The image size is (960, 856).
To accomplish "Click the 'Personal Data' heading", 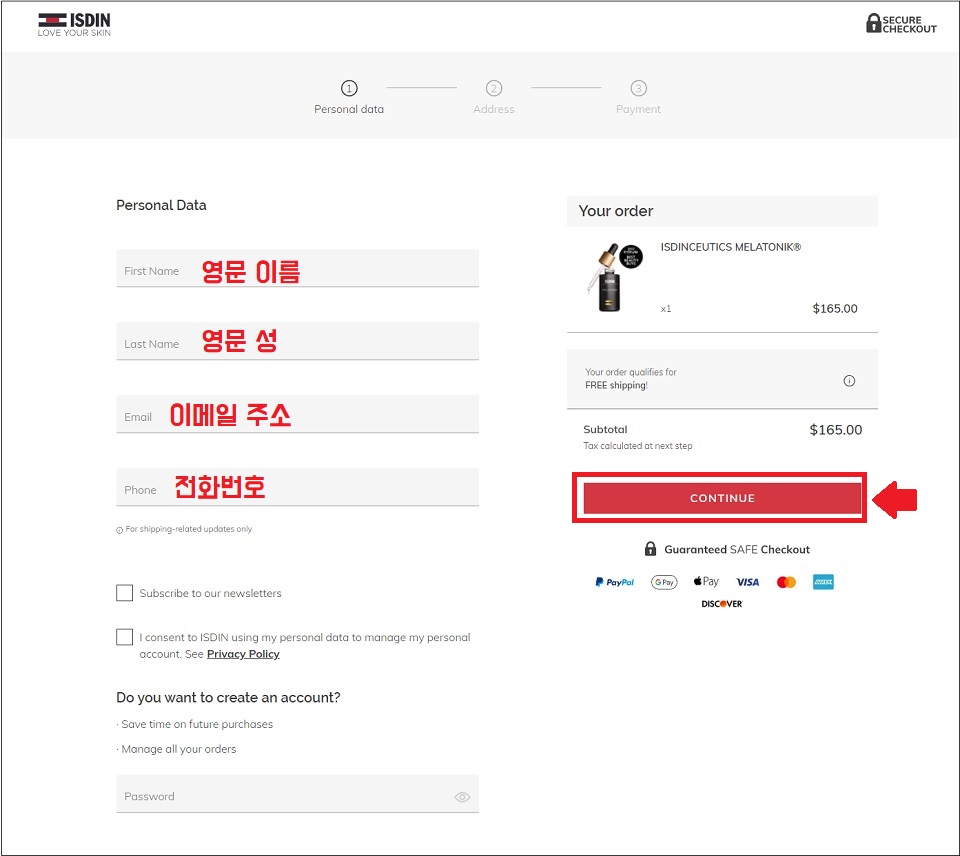I will 161,205.
